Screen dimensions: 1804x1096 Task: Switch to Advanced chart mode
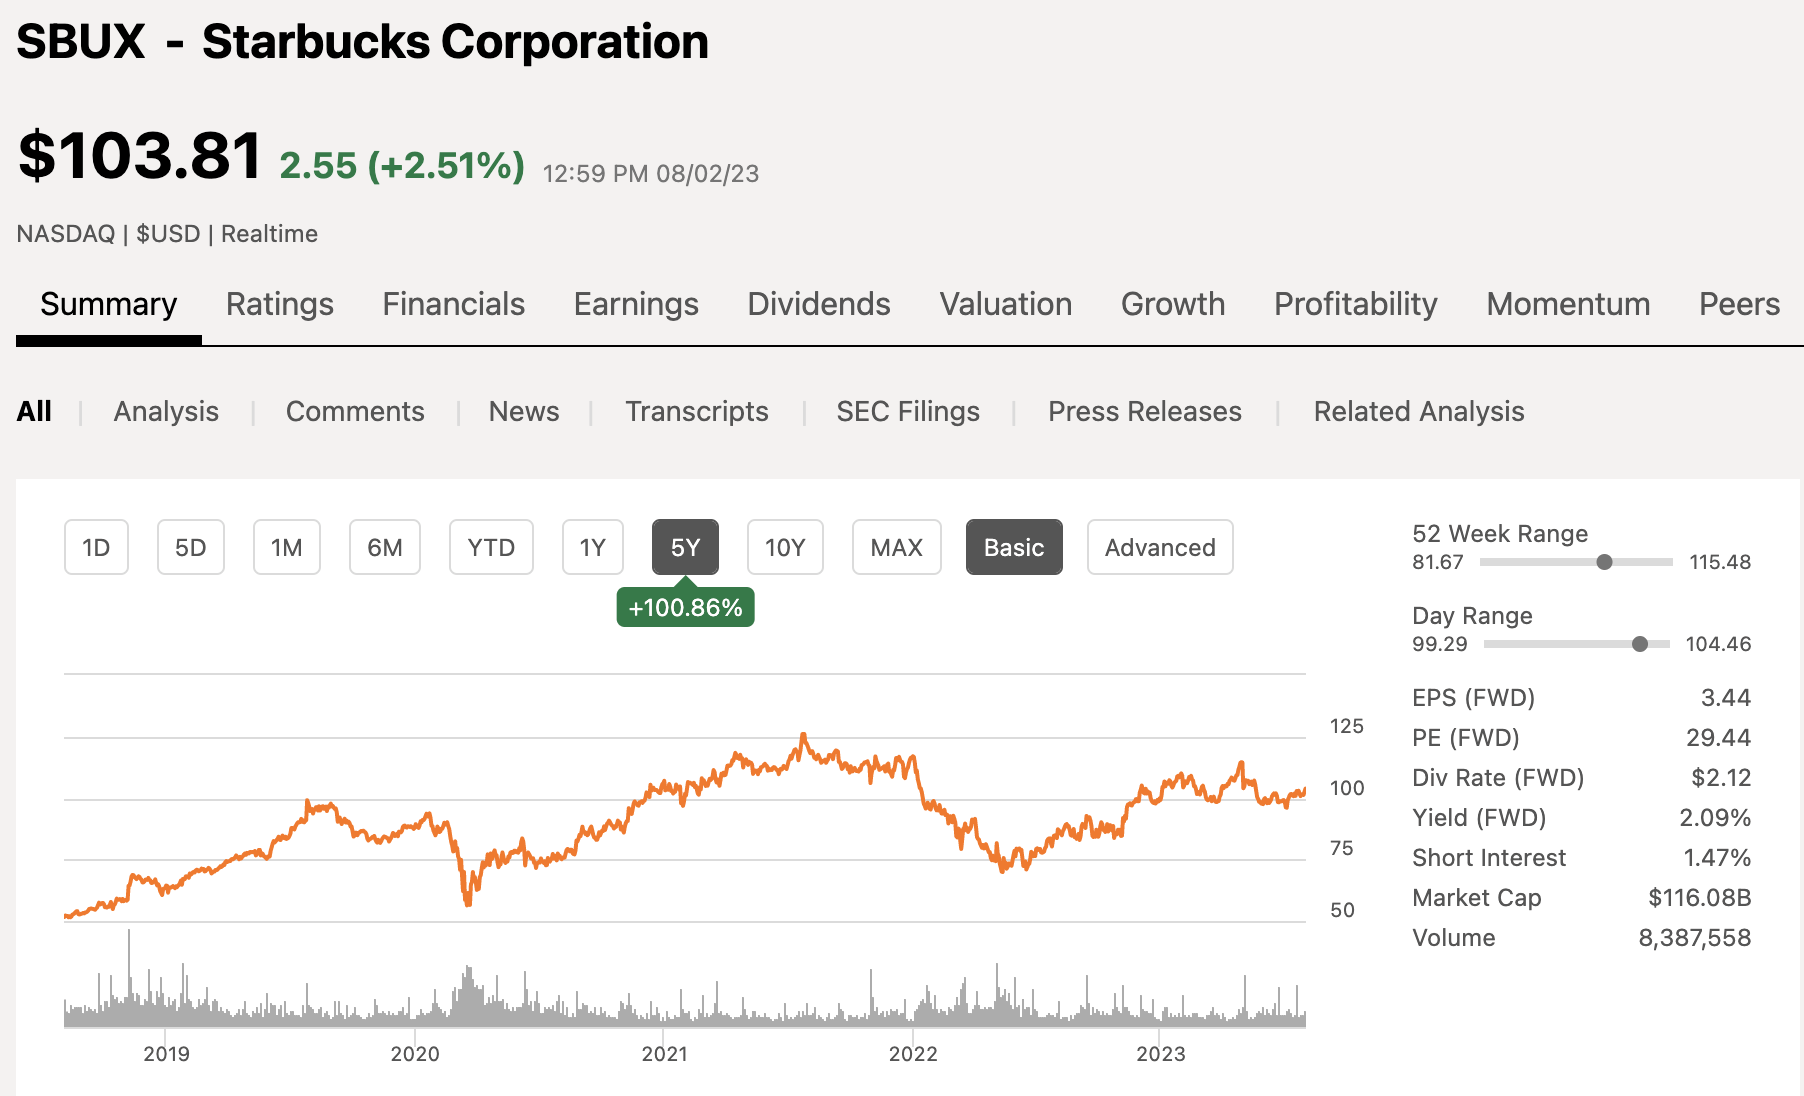coord(1160,547)
